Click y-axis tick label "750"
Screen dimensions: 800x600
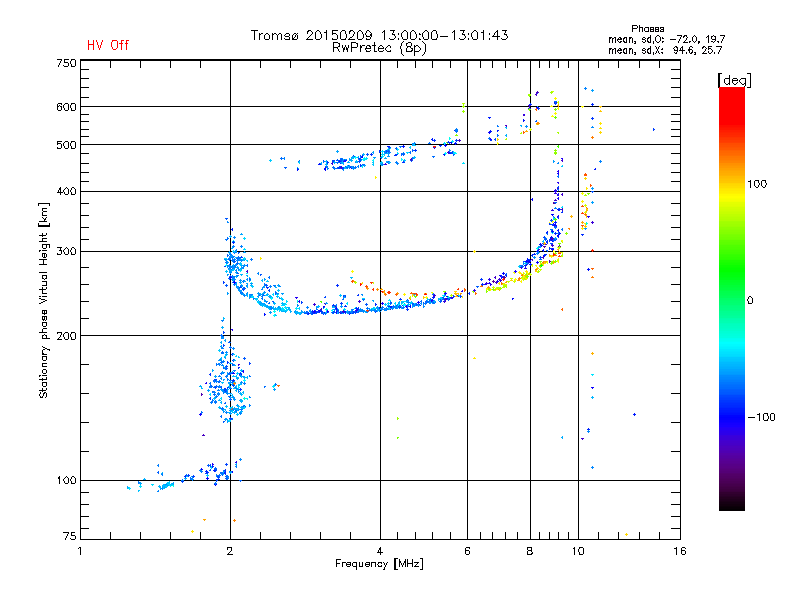click(x=66, y=63)
